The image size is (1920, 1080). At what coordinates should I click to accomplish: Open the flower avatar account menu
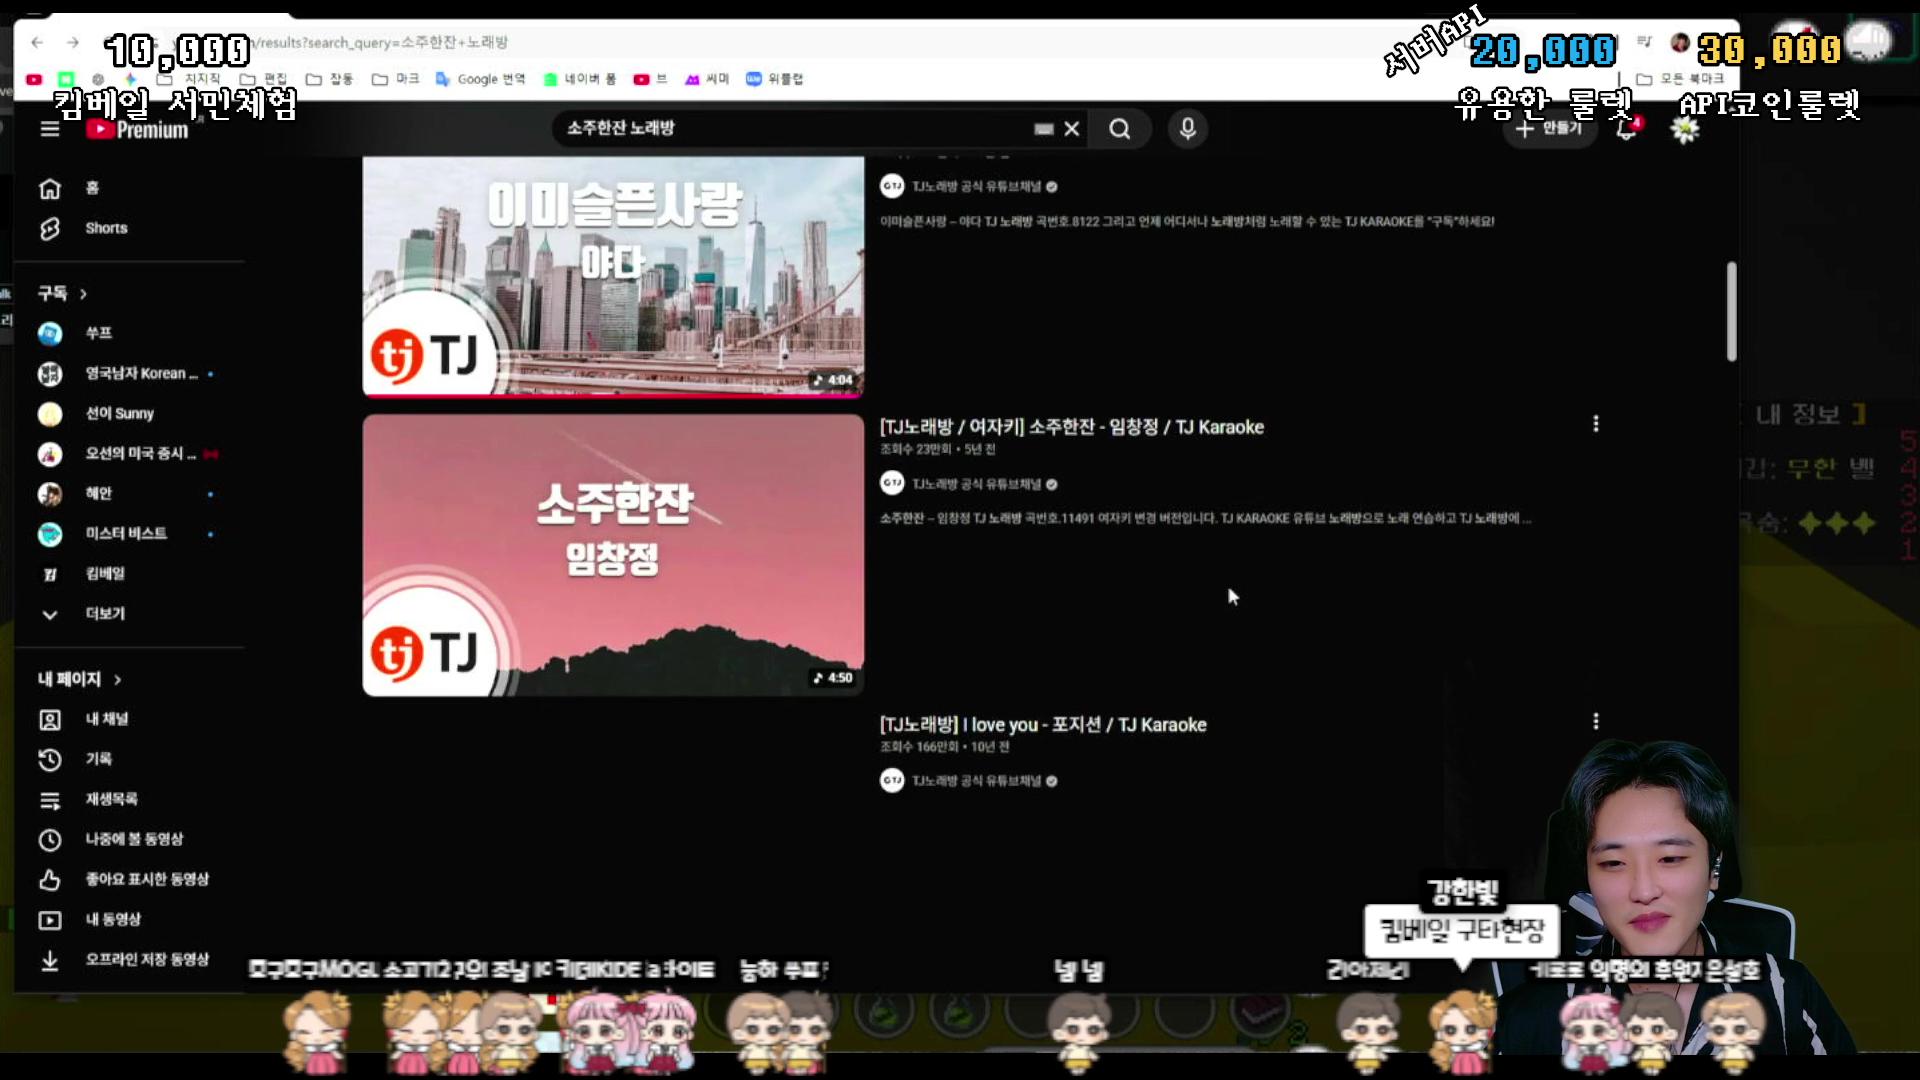1685,129
